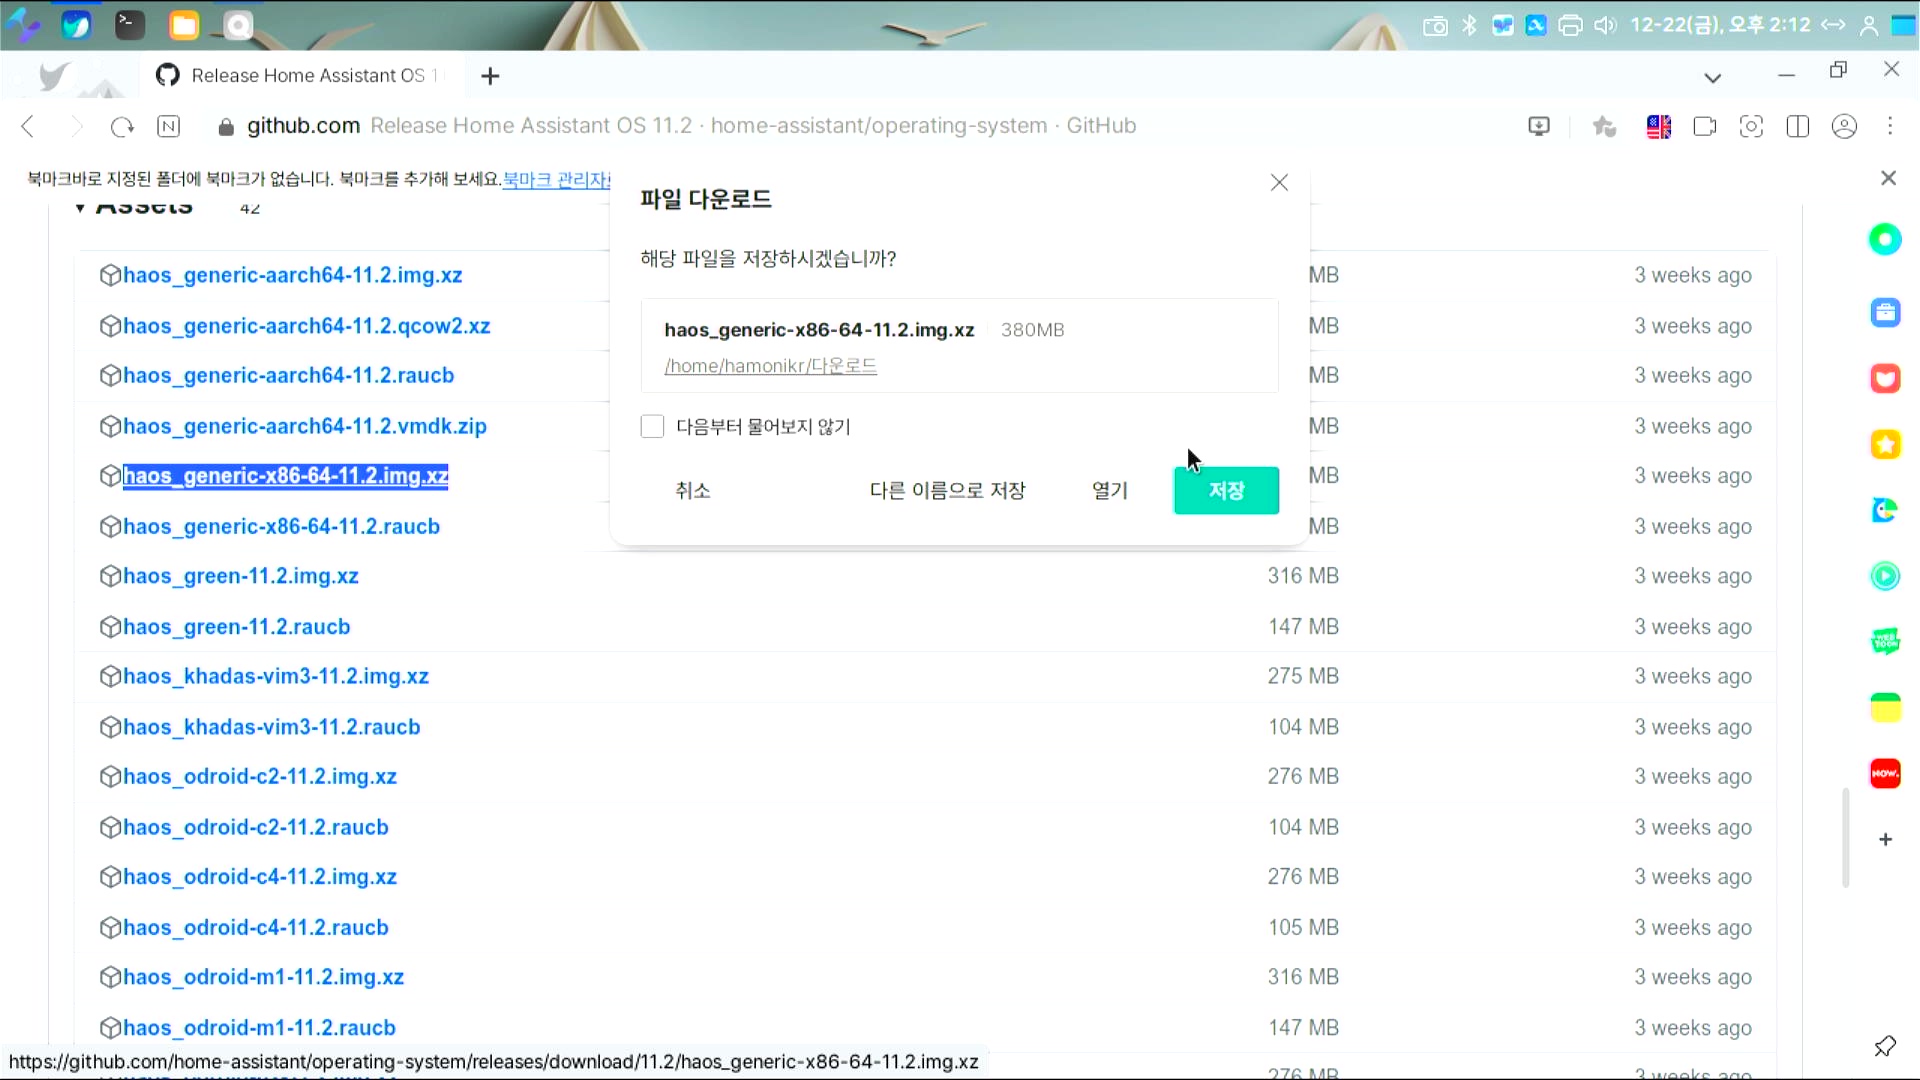
Task: Download haos_generic-aarch64-11.2.qcow2.xz
Action: pyautogui.click(x=306, y=326)
